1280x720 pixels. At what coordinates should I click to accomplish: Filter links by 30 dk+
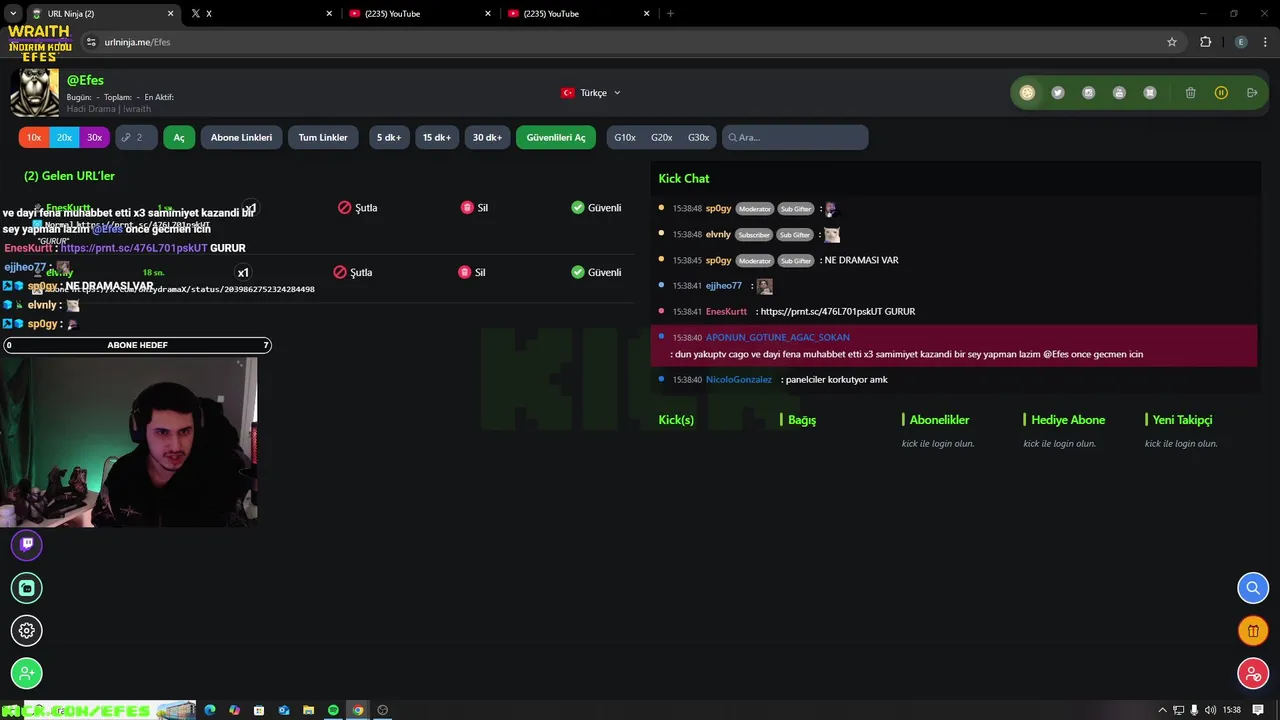click(x=487, y=138)
